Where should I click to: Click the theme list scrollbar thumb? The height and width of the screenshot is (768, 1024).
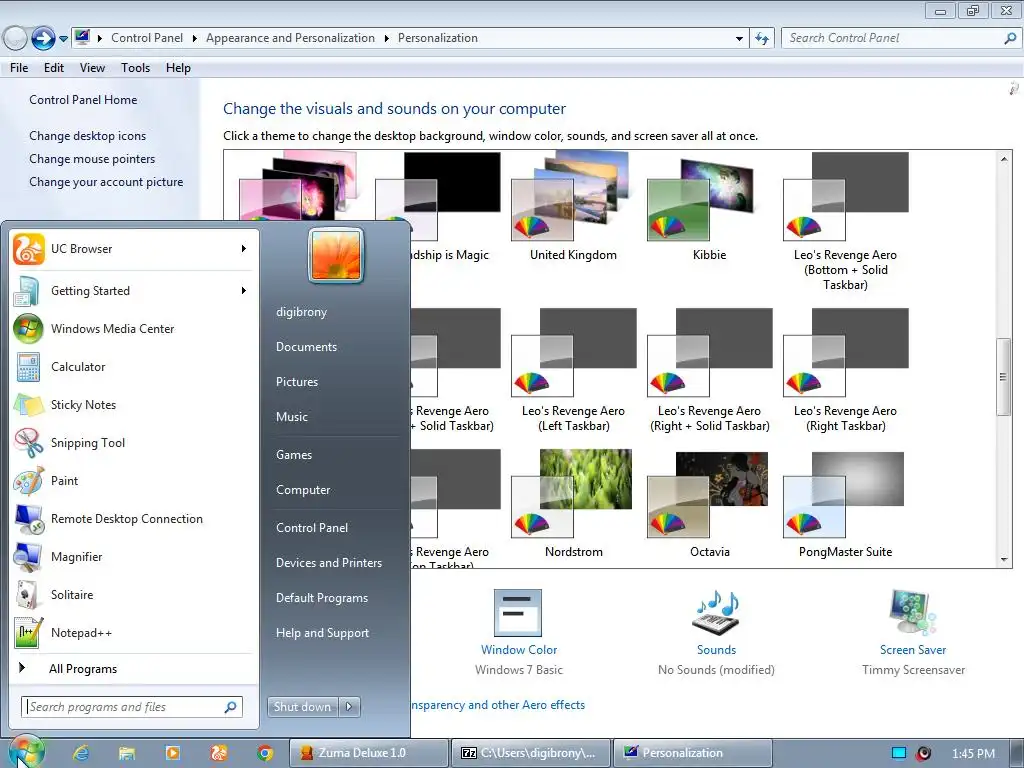[x=1003, y=377]
